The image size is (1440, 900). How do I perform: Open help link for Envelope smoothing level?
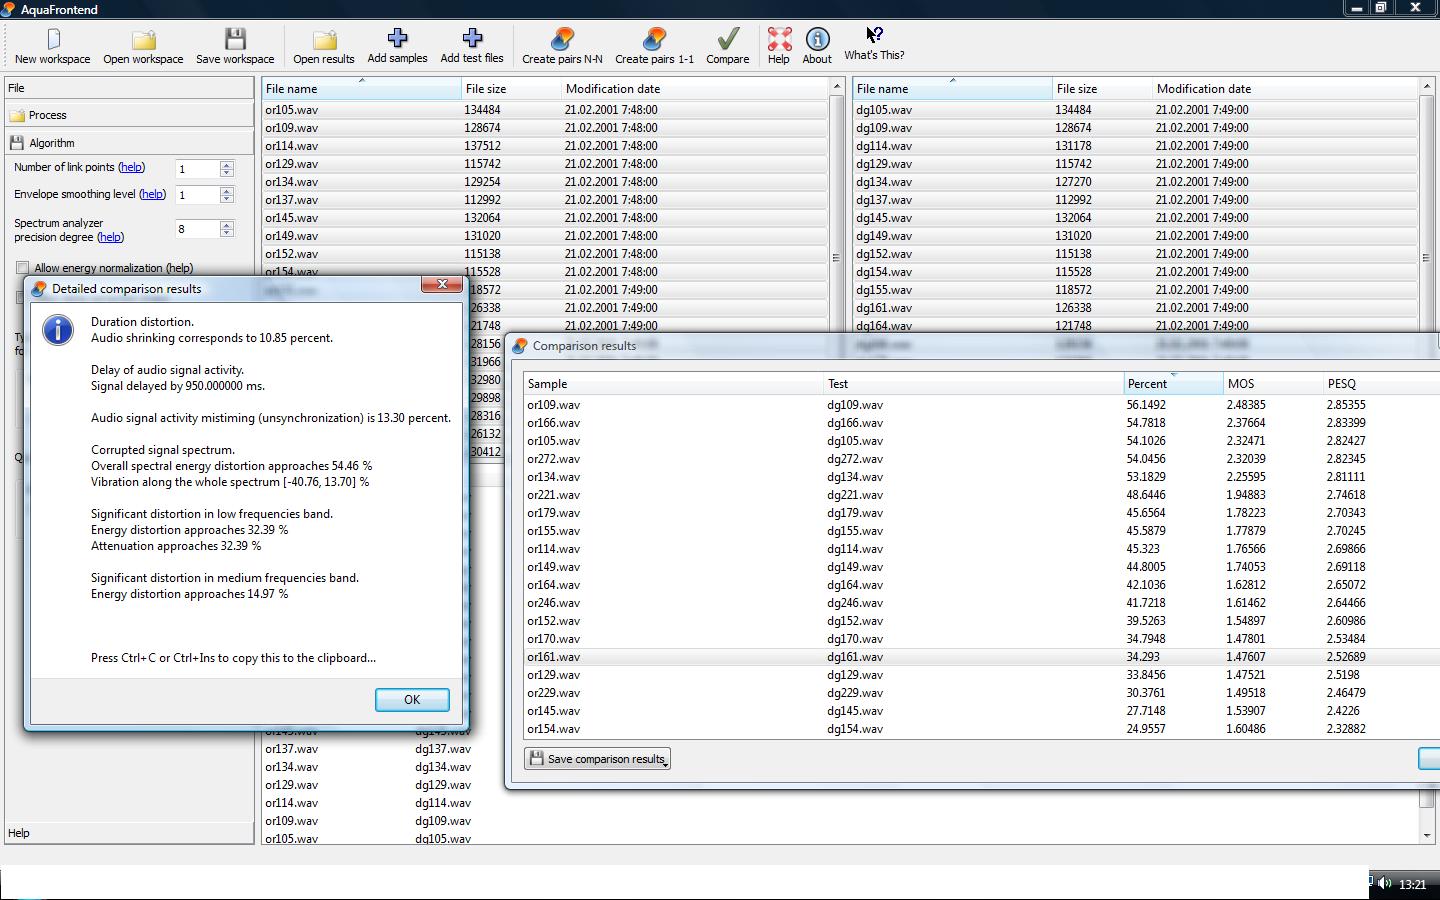153,194
